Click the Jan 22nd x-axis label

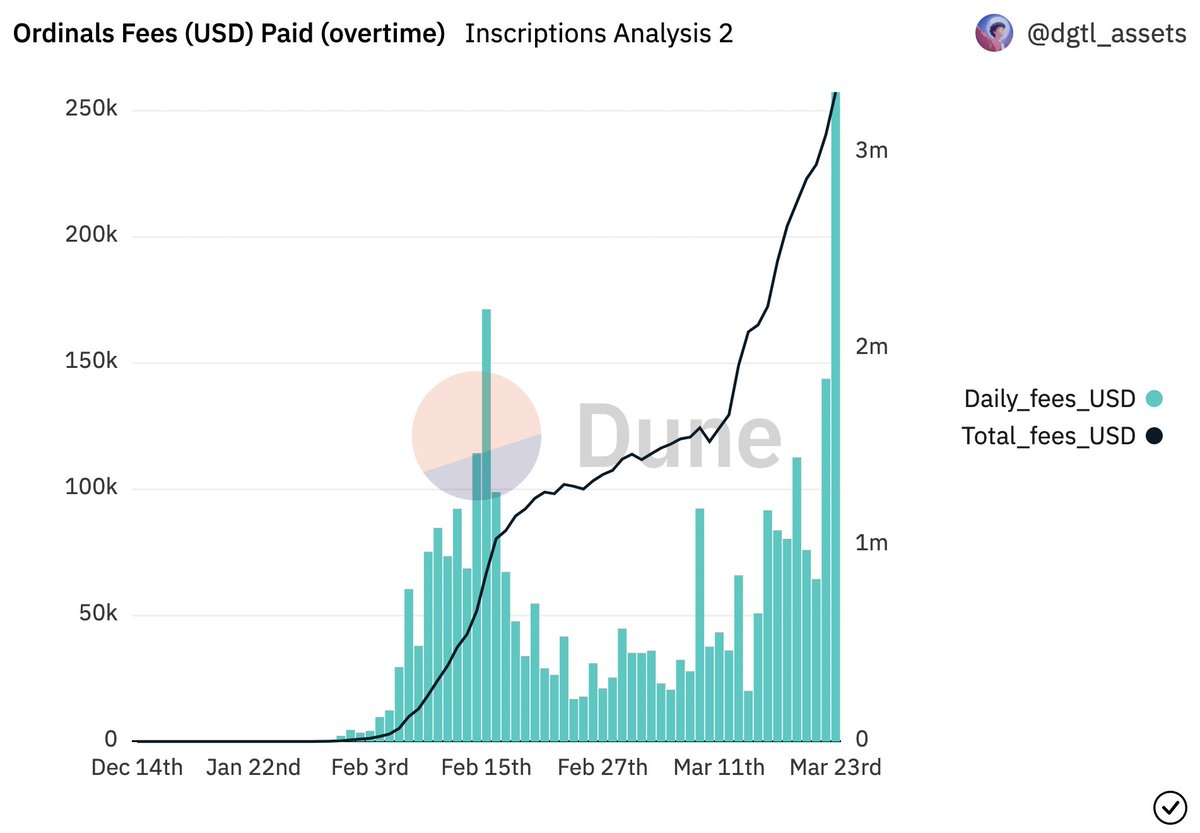pyautogui.click(x=254, y=768)
